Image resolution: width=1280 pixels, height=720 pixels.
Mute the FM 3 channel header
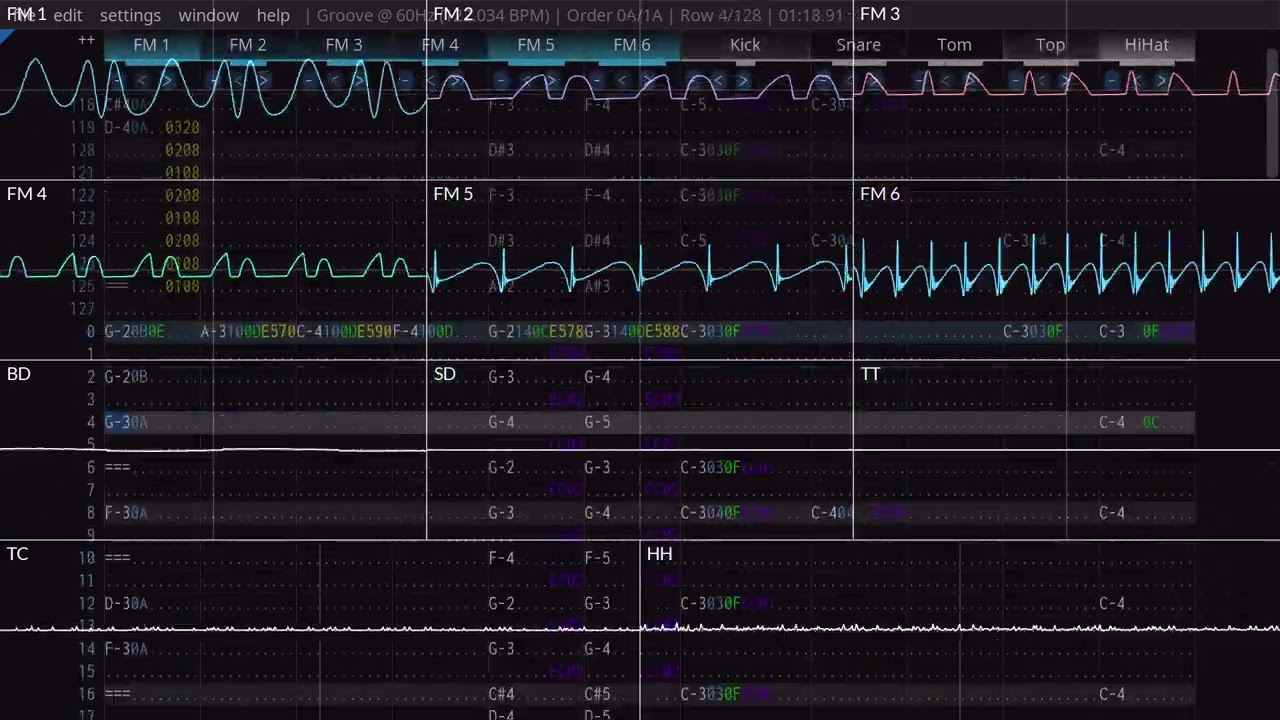point(343,45)
